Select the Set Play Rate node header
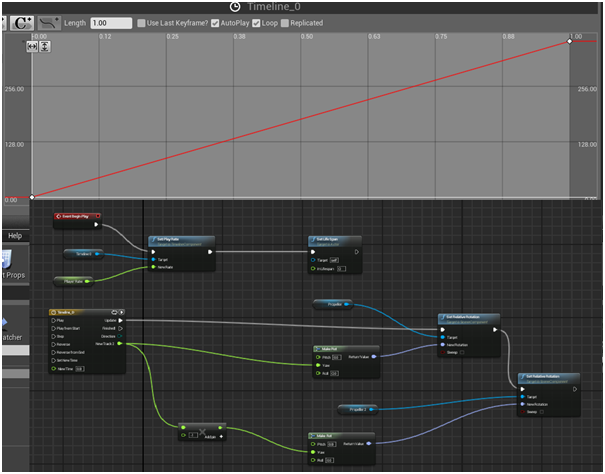The image size is (605, 474). 181,242
